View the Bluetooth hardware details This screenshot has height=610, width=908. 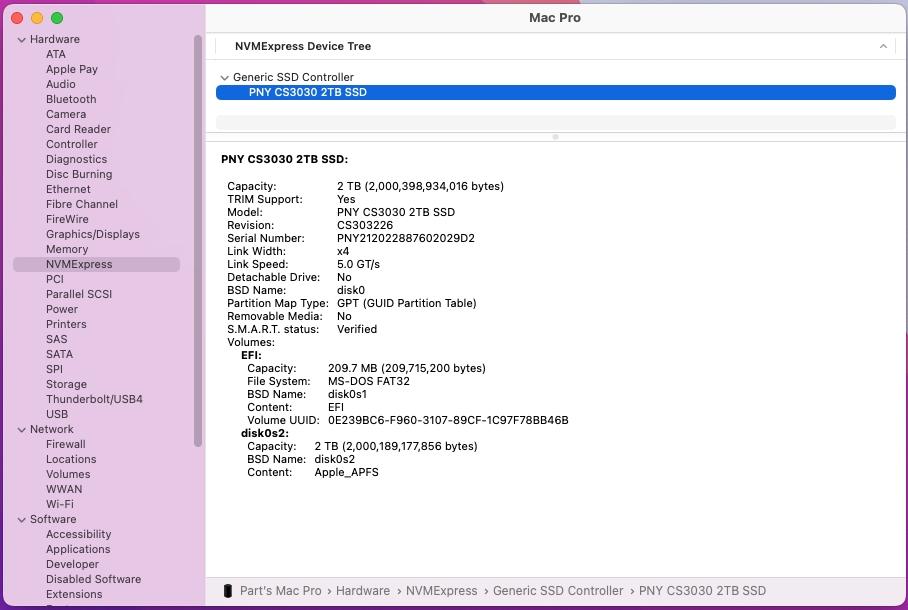71,99
